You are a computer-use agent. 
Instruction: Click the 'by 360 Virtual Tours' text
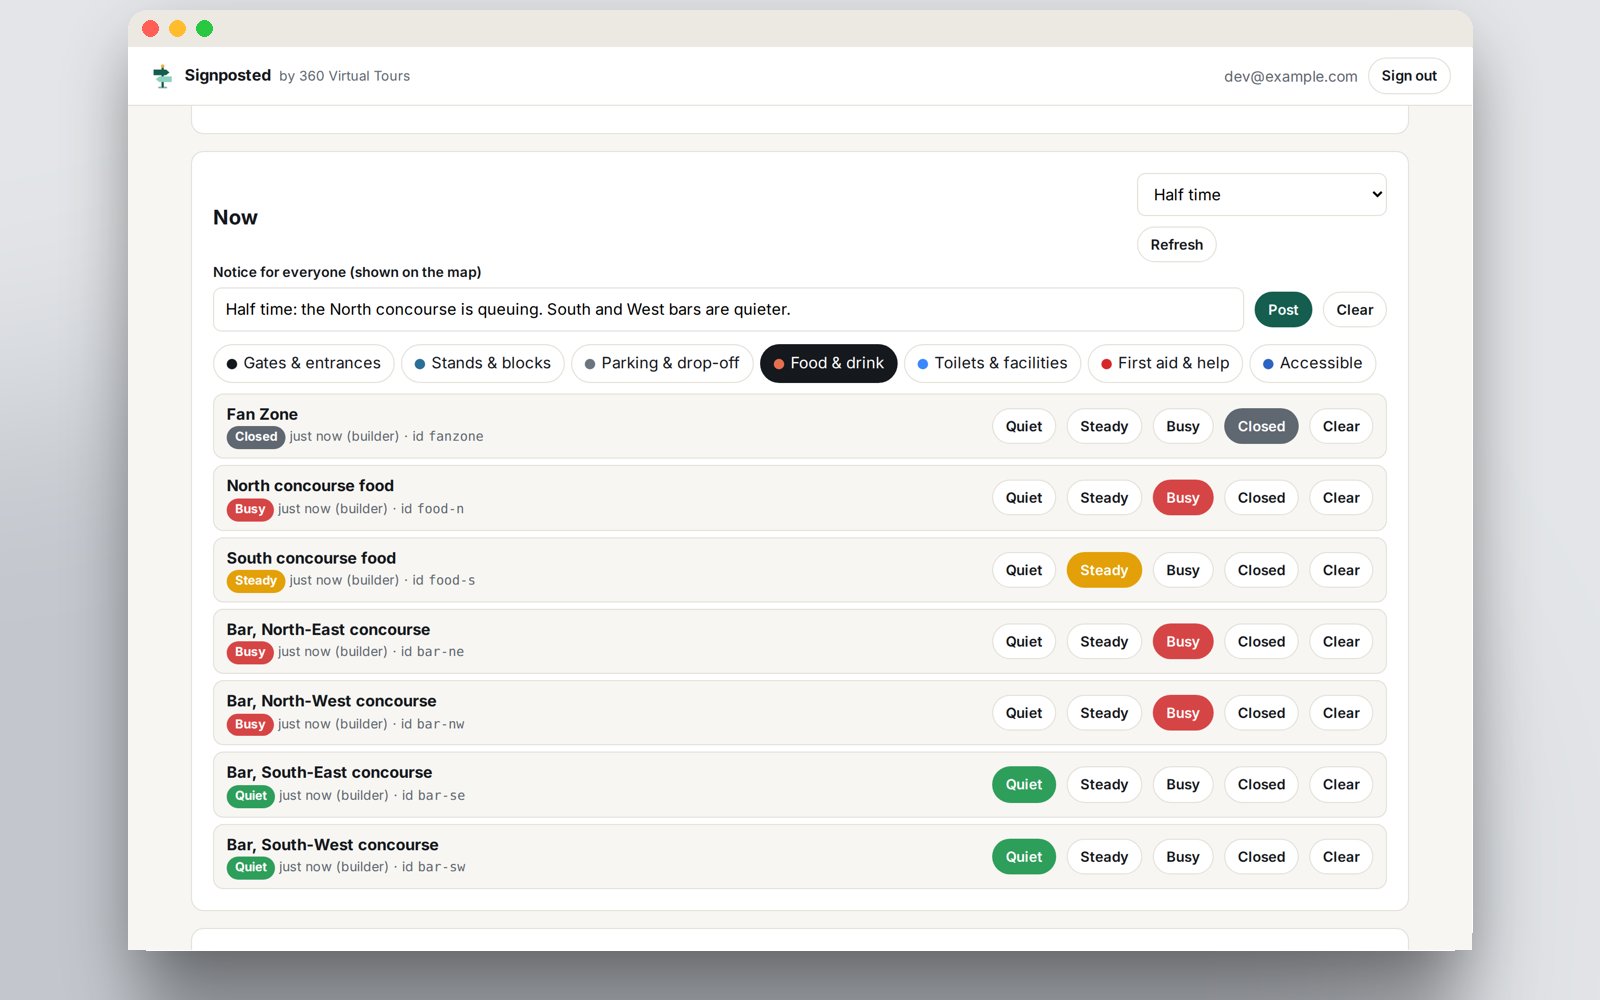point(344,76)
